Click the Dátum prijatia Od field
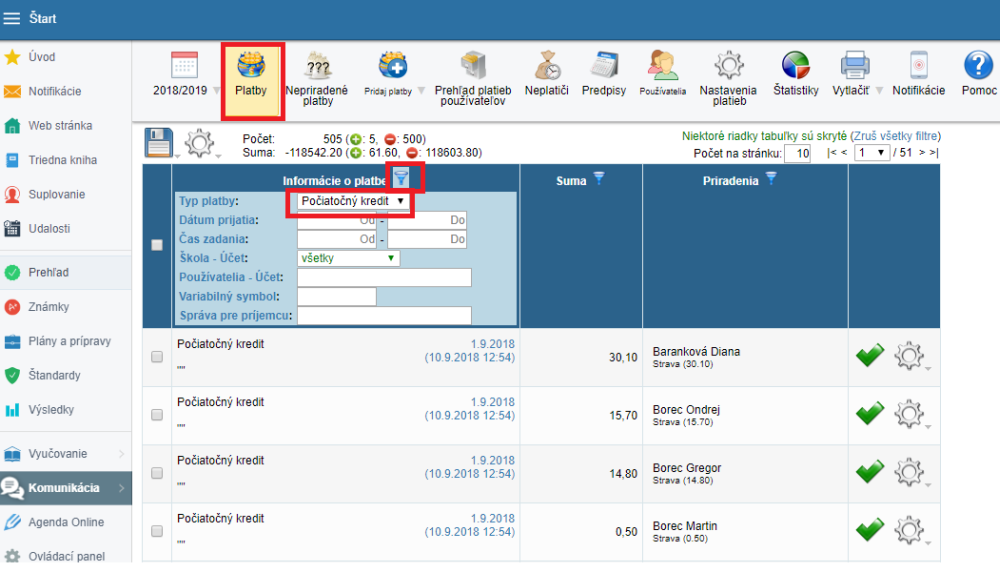This screenshot has width=1000, height=571. [337, 220]
